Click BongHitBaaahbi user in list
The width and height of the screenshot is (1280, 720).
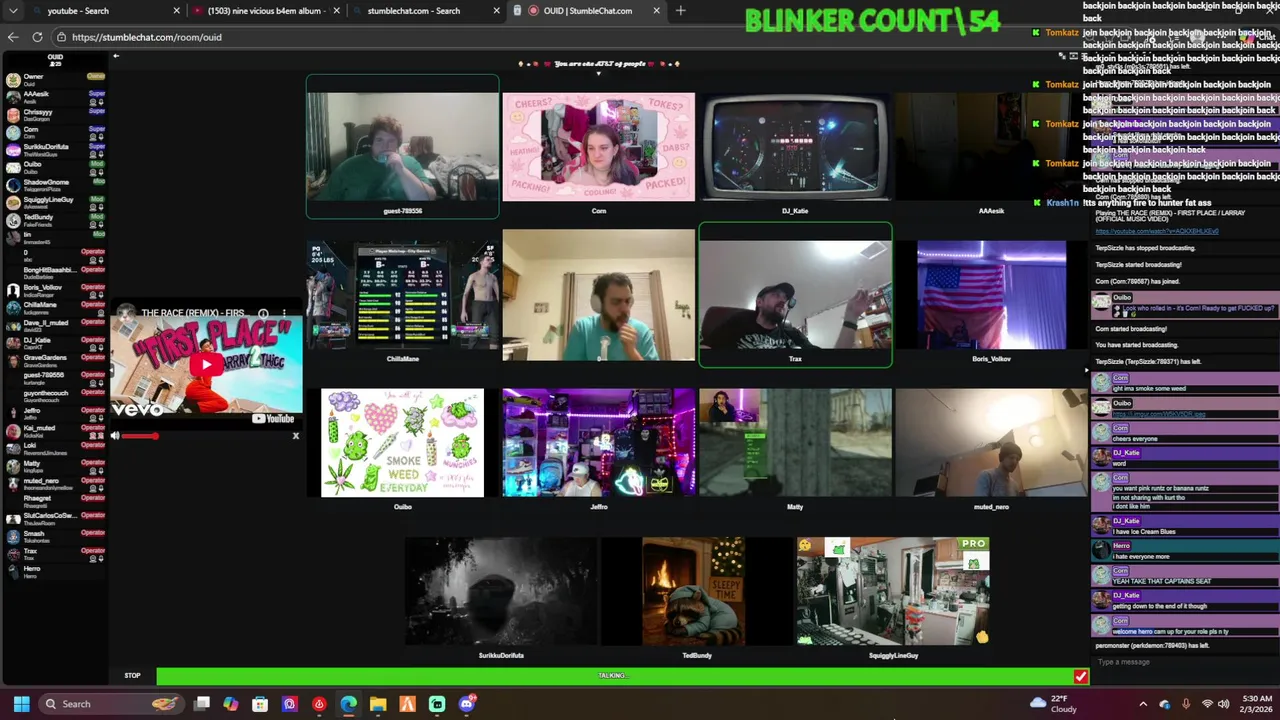(55, 272)
